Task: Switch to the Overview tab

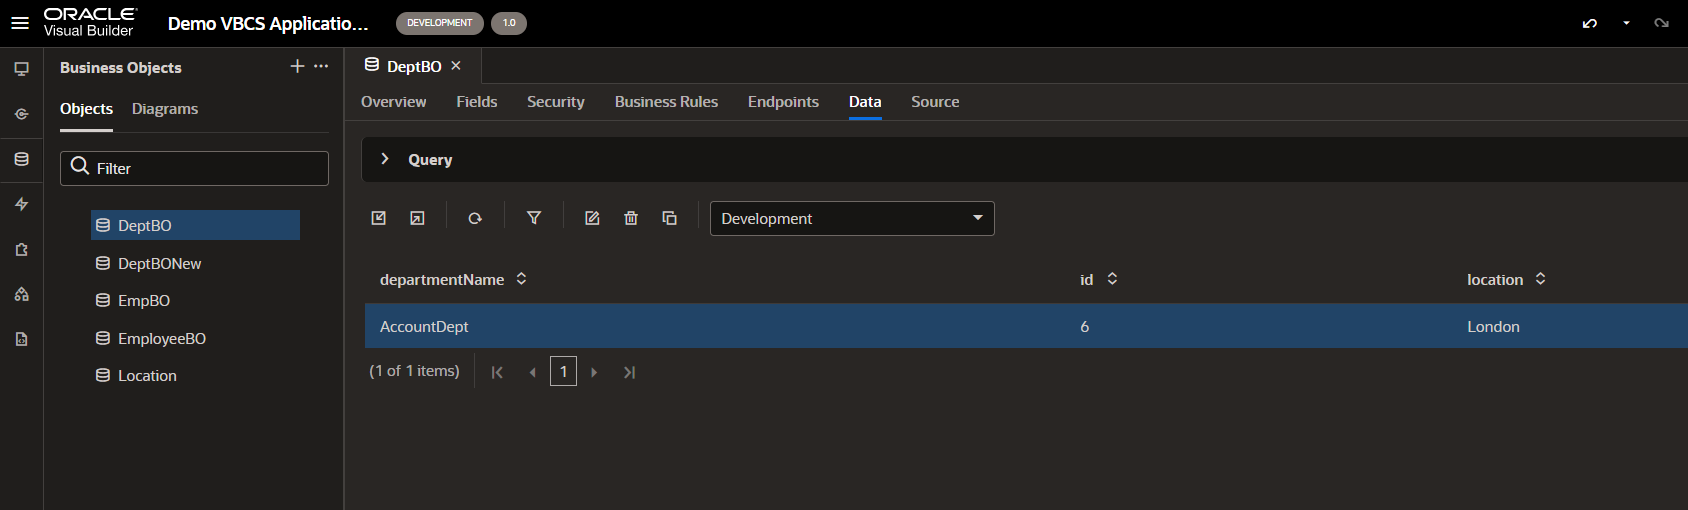Action: tap(393, 102)
